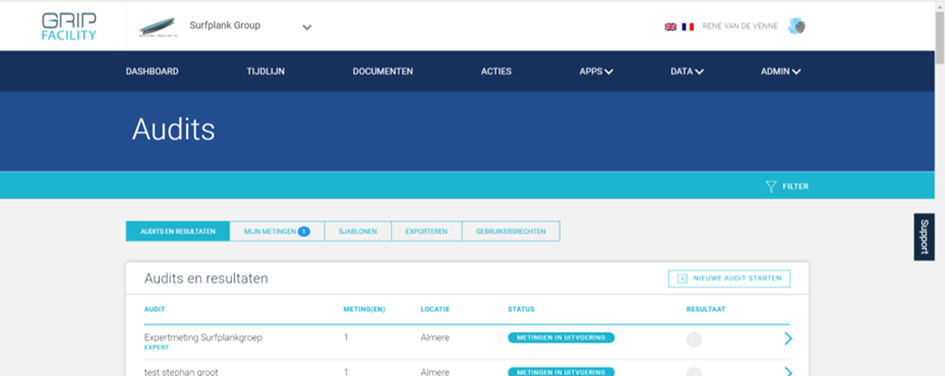Click the filter funnel icon
This screenshot has height=376, width=945.
(771, 186)
